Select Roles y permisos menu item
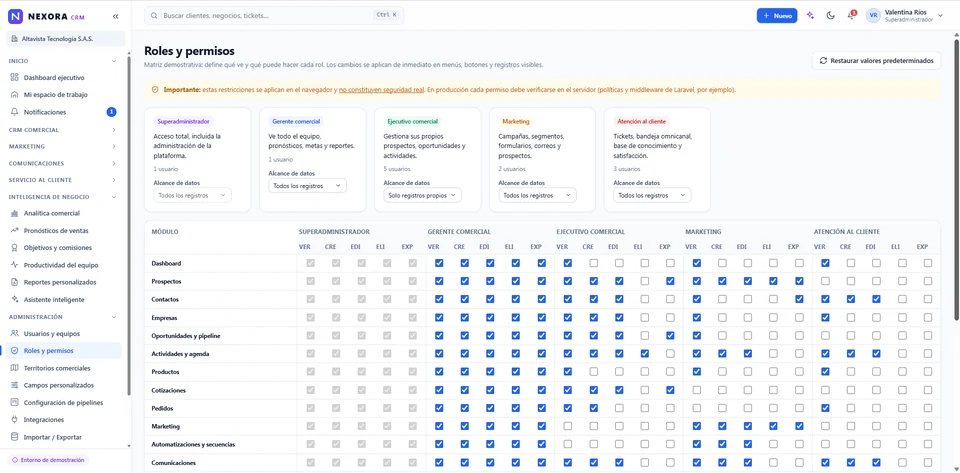Viewport: 960px width, 473px height. click(64, 351)
